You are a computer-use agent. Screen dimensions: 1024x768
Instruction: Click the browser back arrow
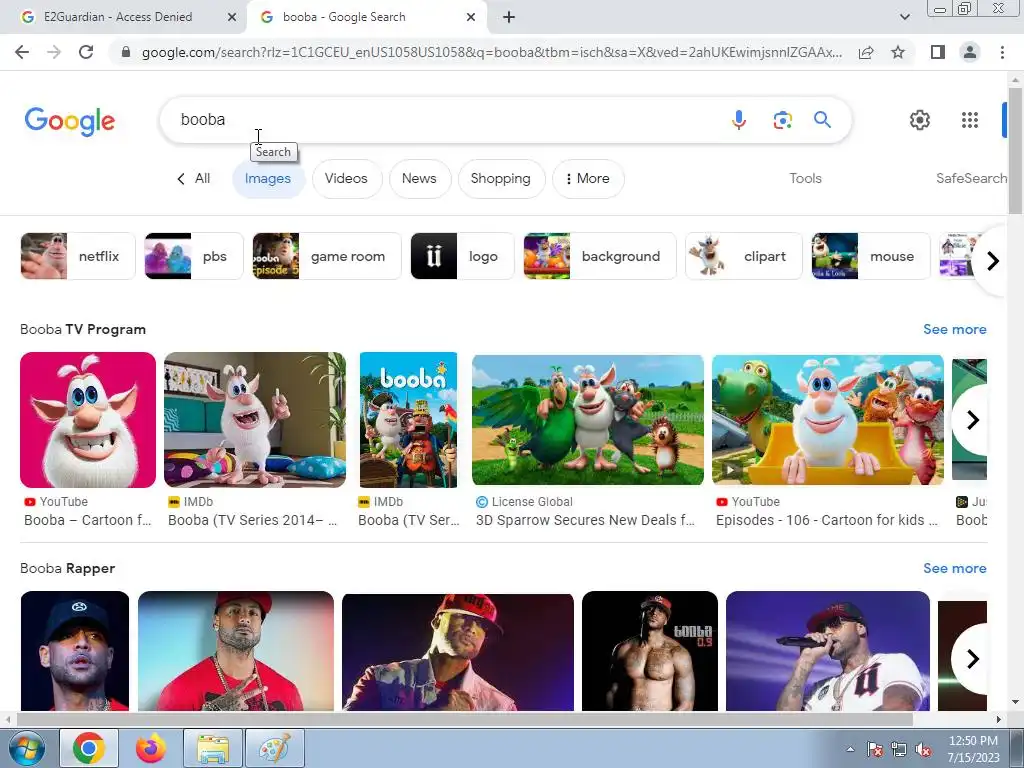(22, 52)
